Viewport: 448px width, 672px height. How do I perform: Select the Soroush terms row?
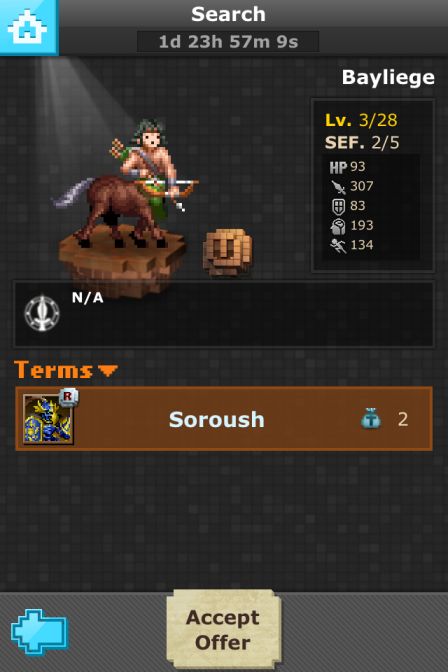point(224,419)
